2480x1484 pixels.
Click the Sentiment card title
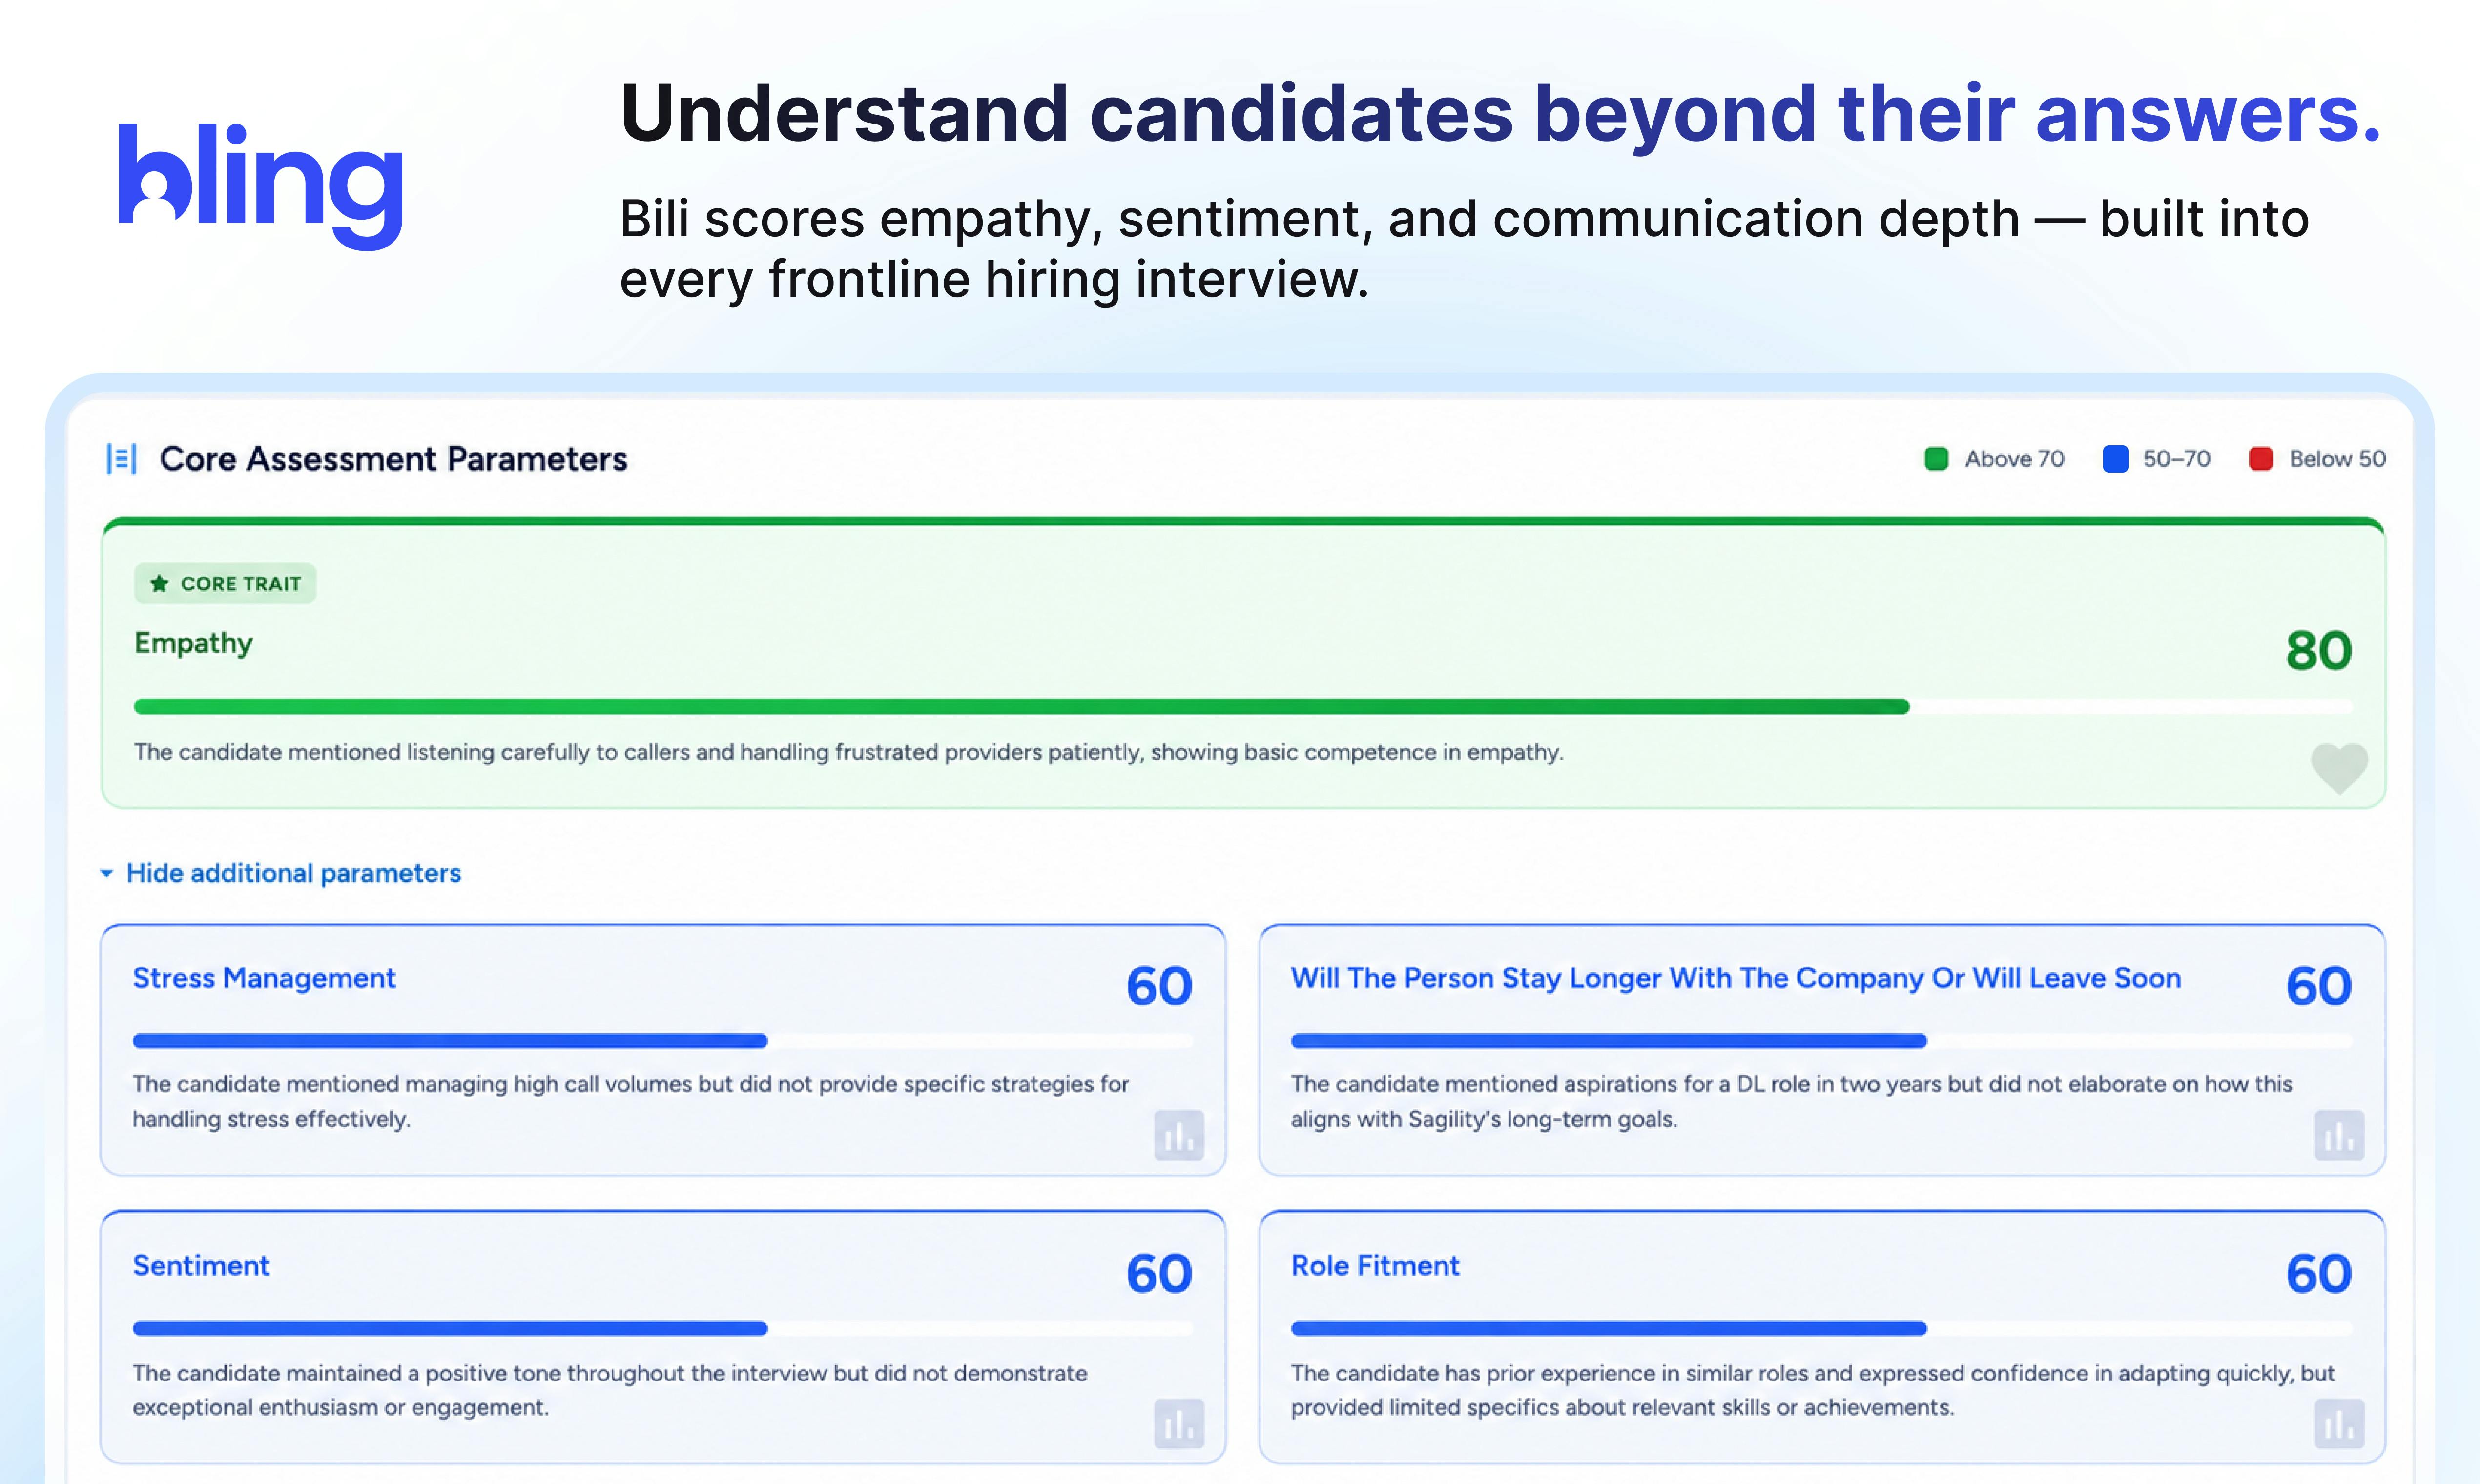click(201, 1265)
